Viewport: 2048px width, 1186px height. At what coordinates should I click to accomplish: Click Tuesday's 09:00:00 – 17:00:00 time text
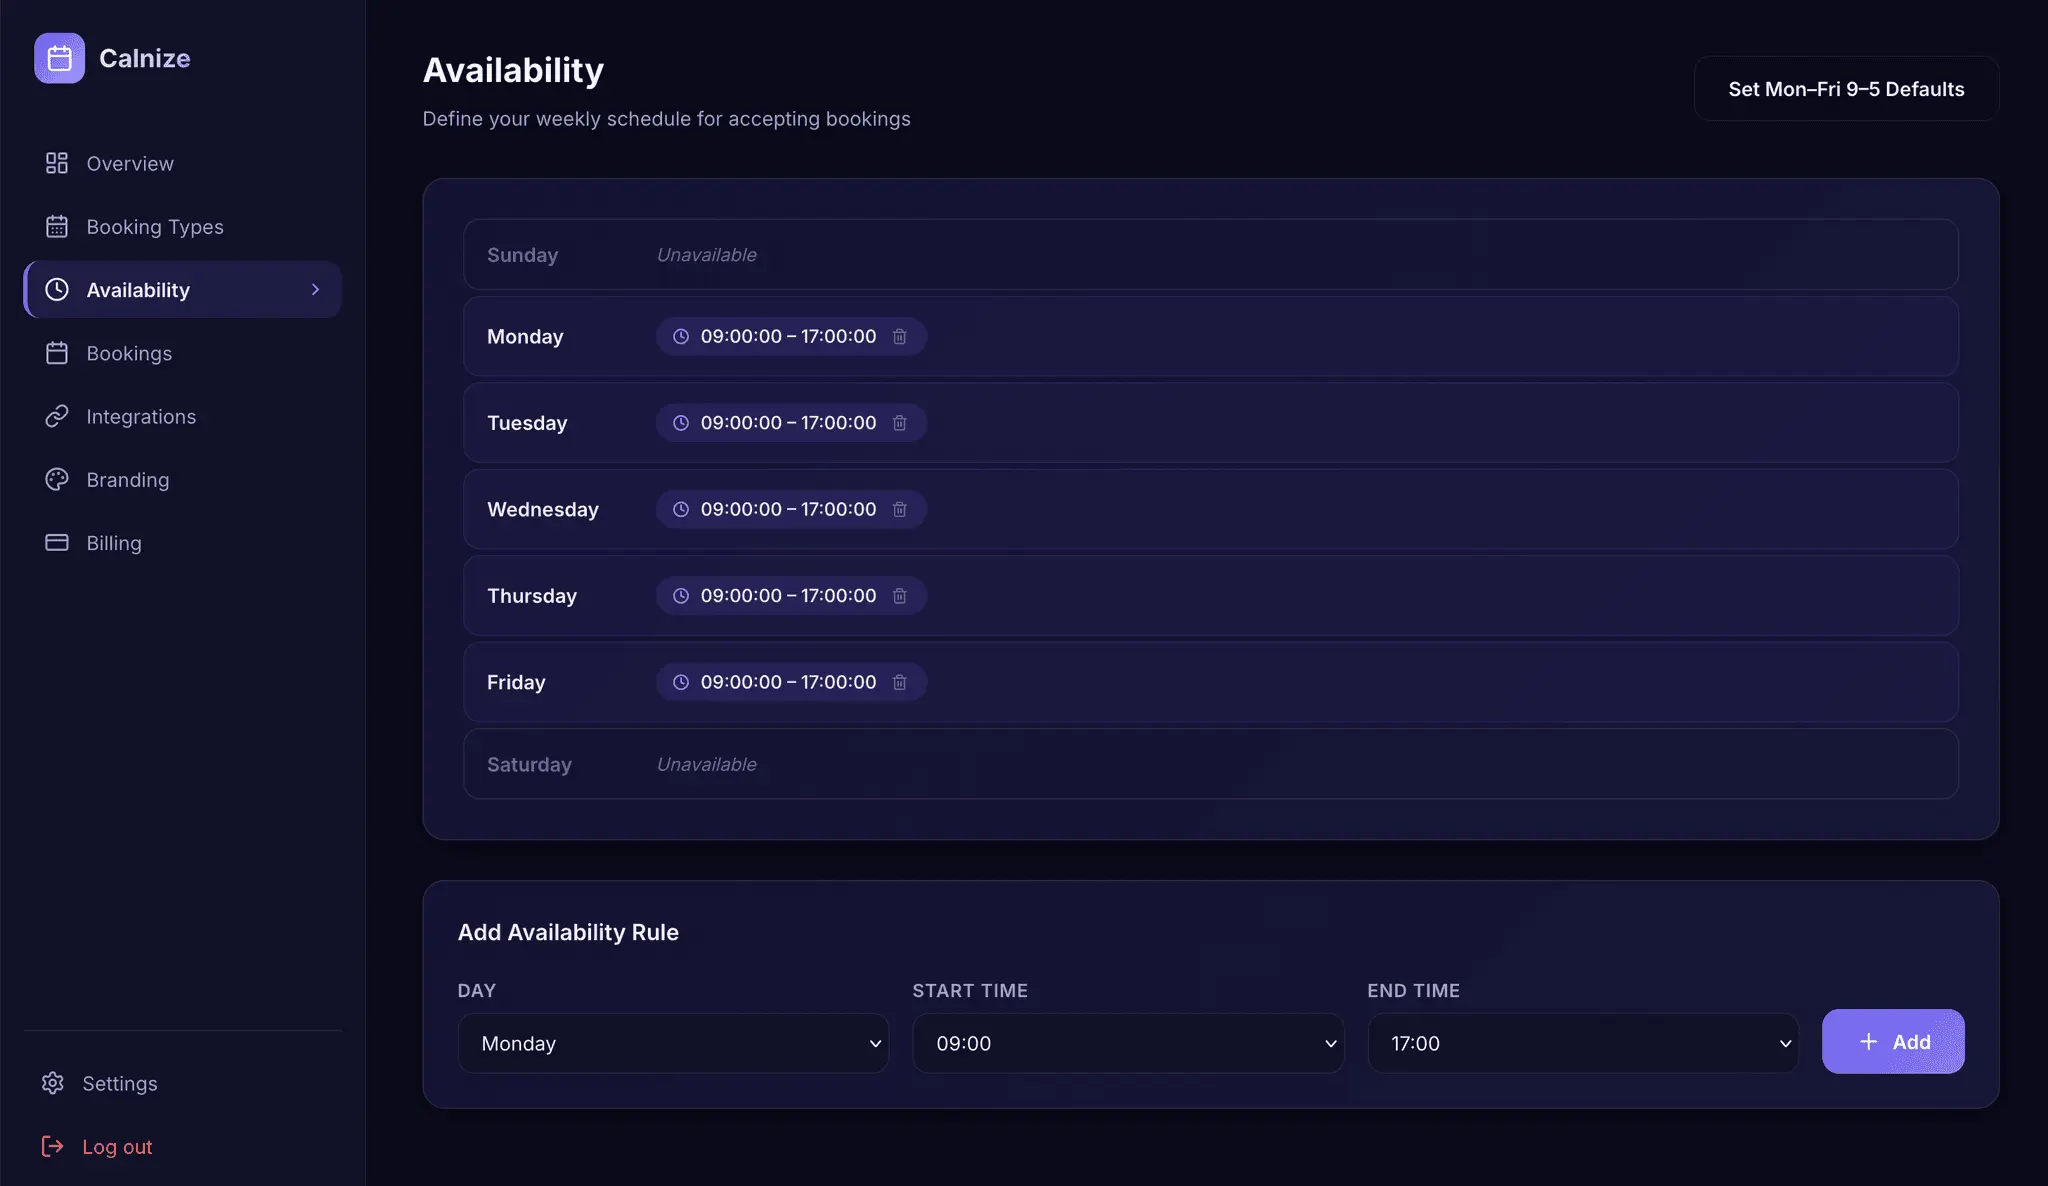point(788,423)
